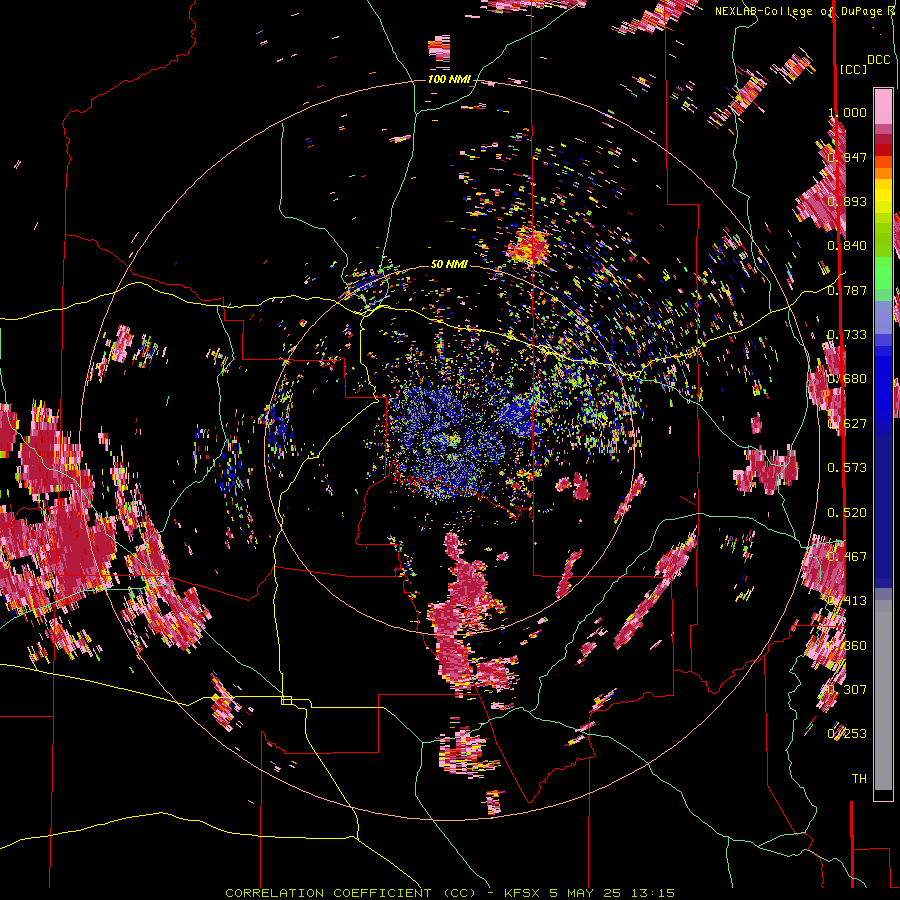Click the gray lower segment of the color bar

[x=883, y=695]
